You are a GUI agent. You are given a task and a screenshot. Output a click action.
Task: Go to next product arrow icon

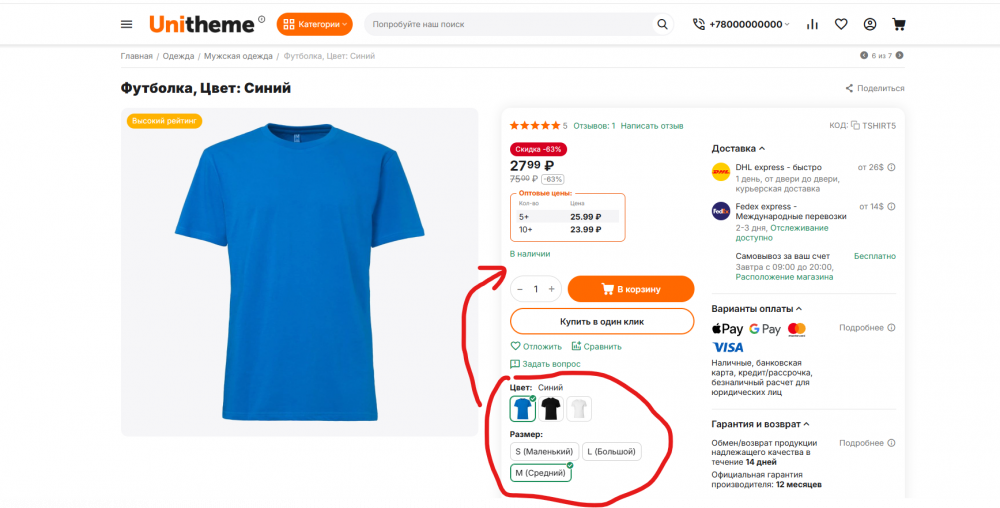[900, 55]
